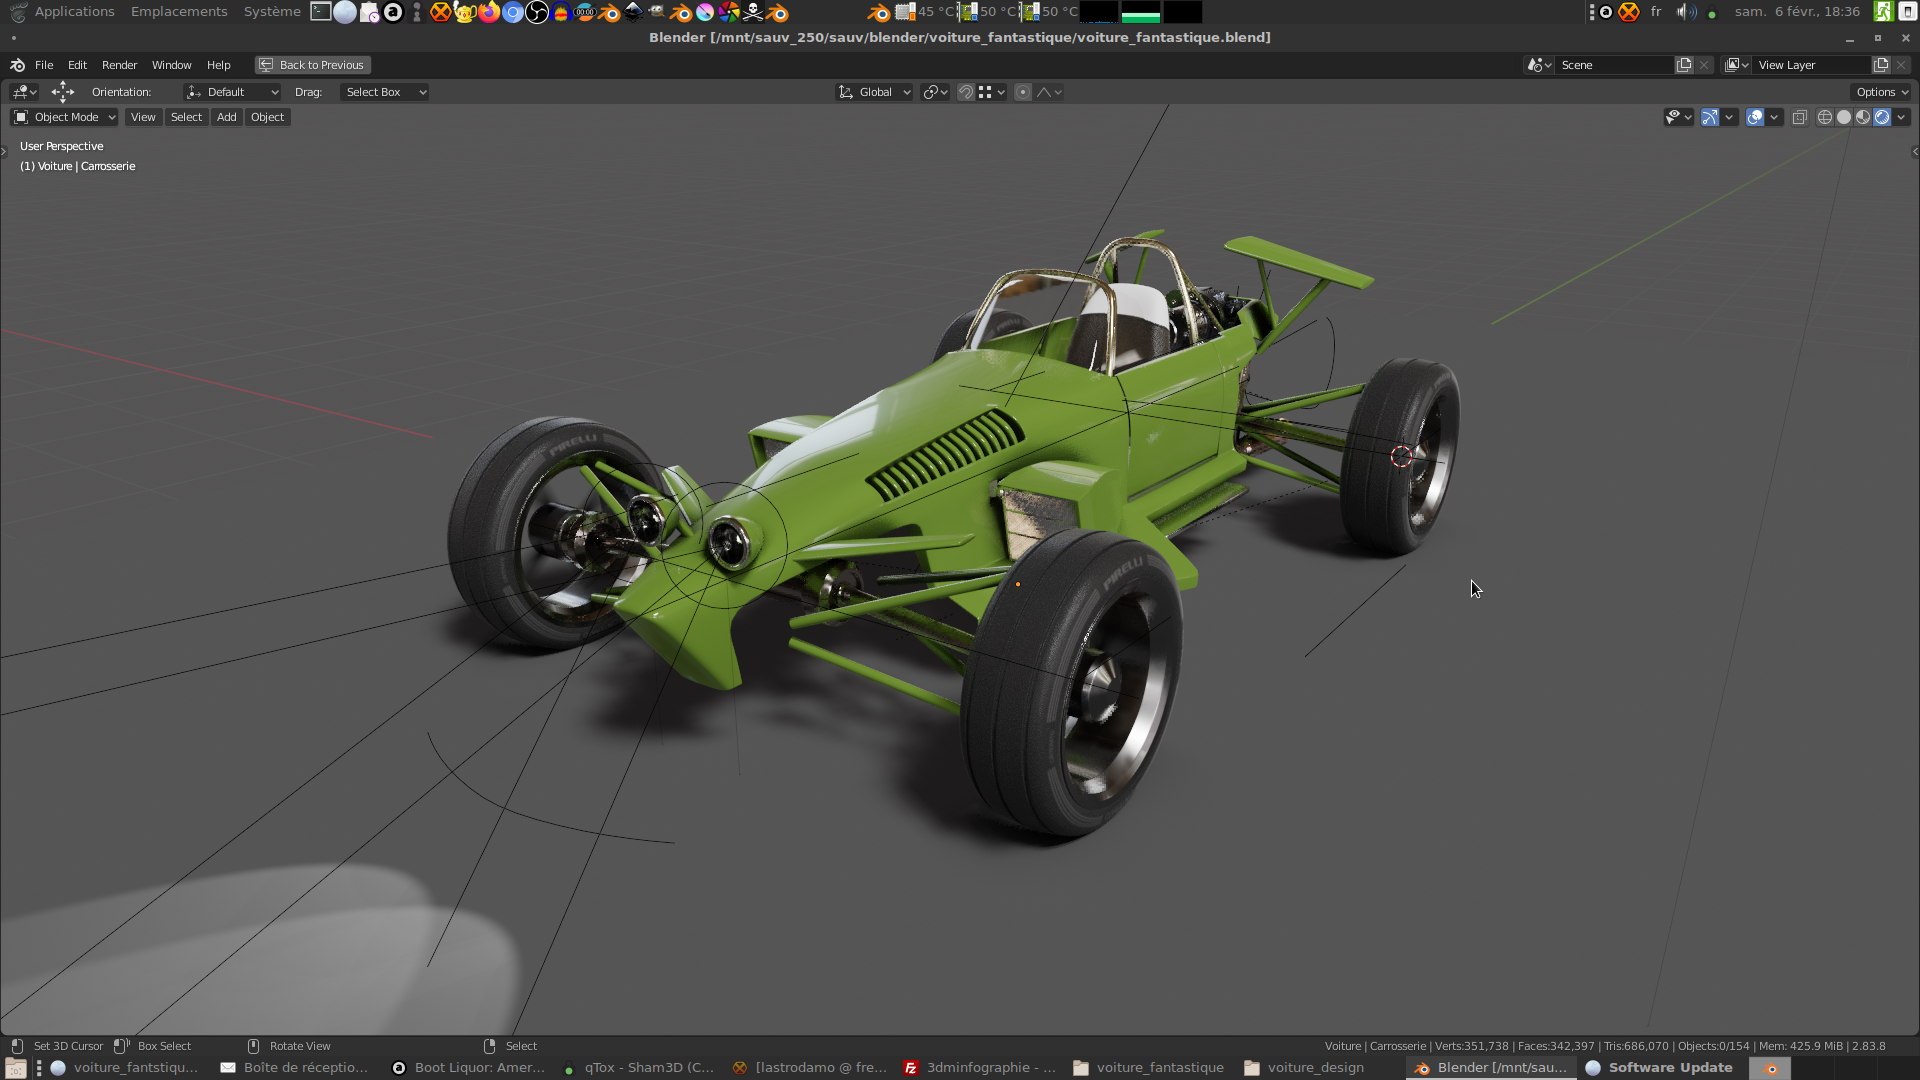The width and height of the screenshot is (1920, 1080).
Task: Open the editor type selector dropdown
Action: (24, 92)
